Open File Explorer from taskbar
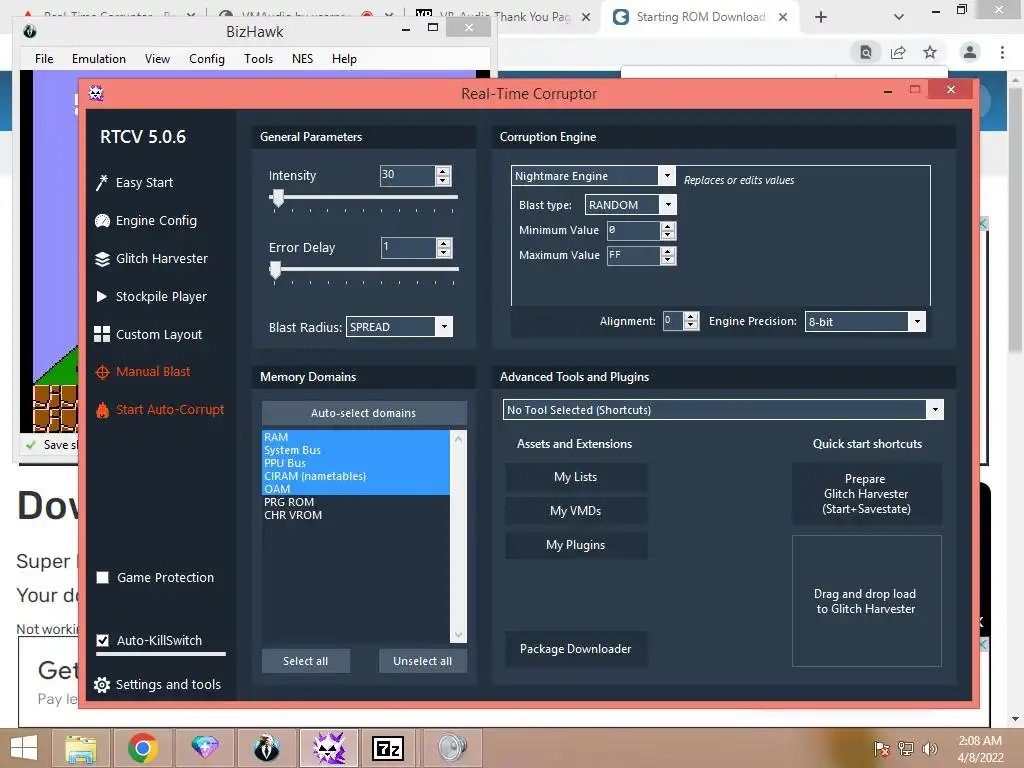The width and height of the screenshot is (1024, 768). (81, 748)
